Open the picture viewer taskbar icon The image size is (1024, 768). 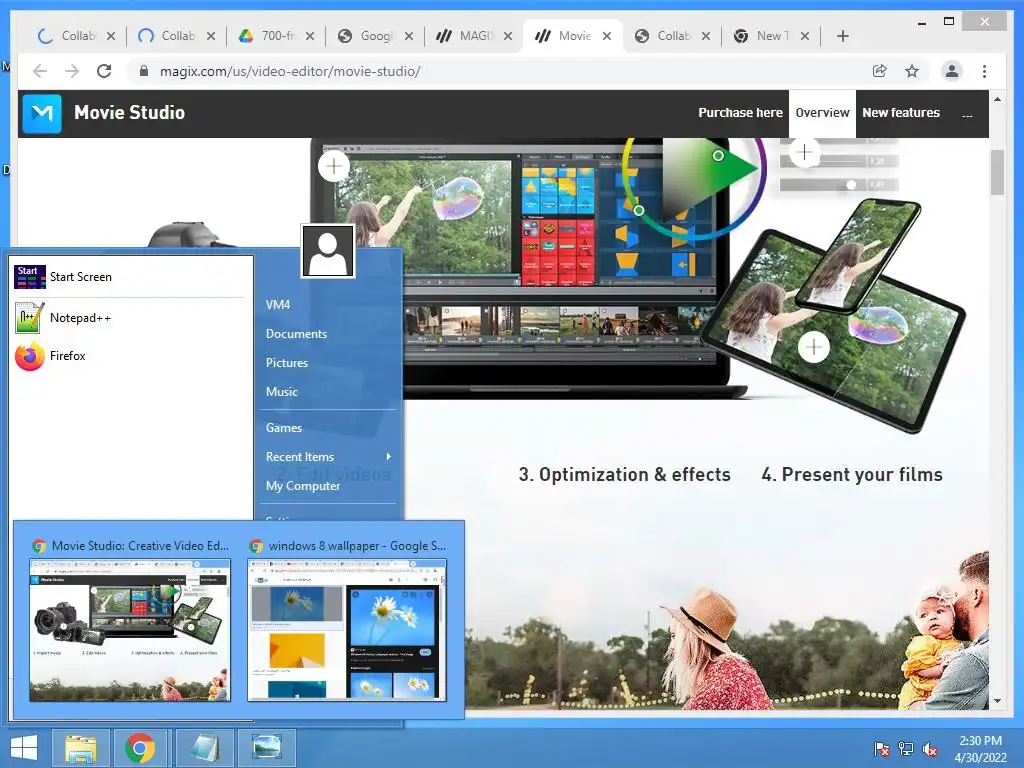(267, 748)
